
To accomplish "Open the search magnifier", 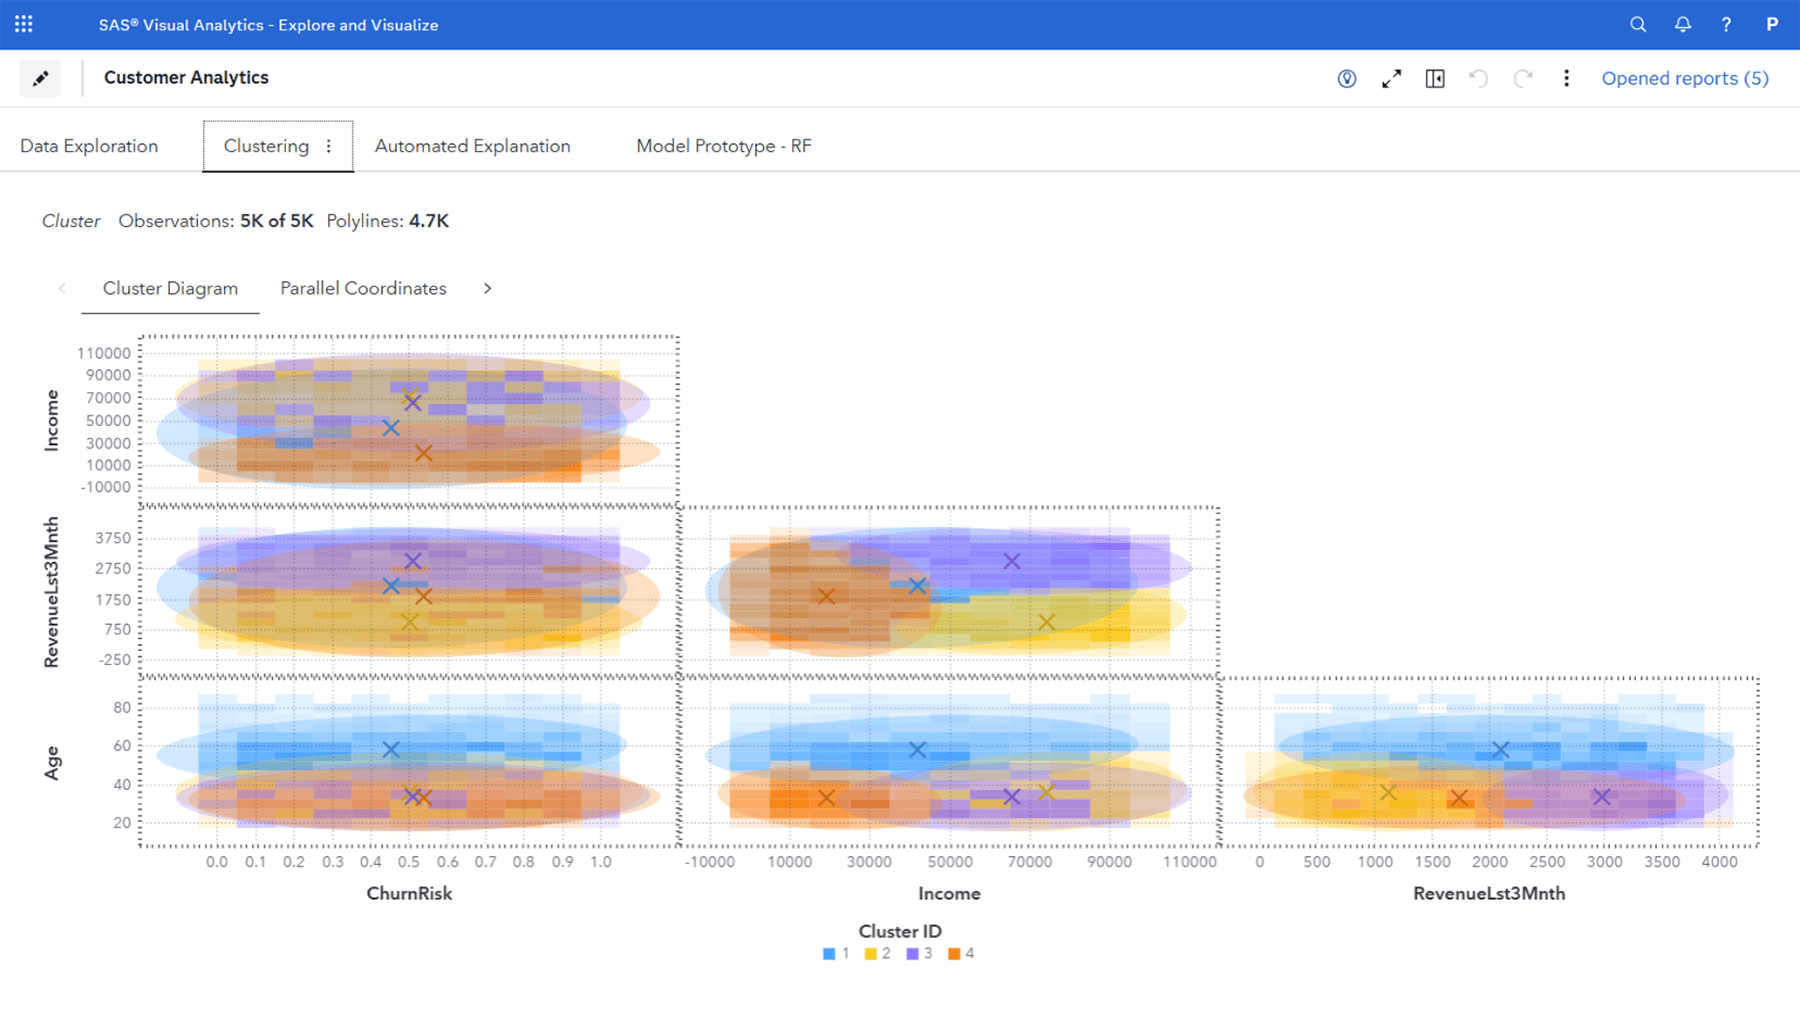I will pyautogui.click(x=1638, y=24).
